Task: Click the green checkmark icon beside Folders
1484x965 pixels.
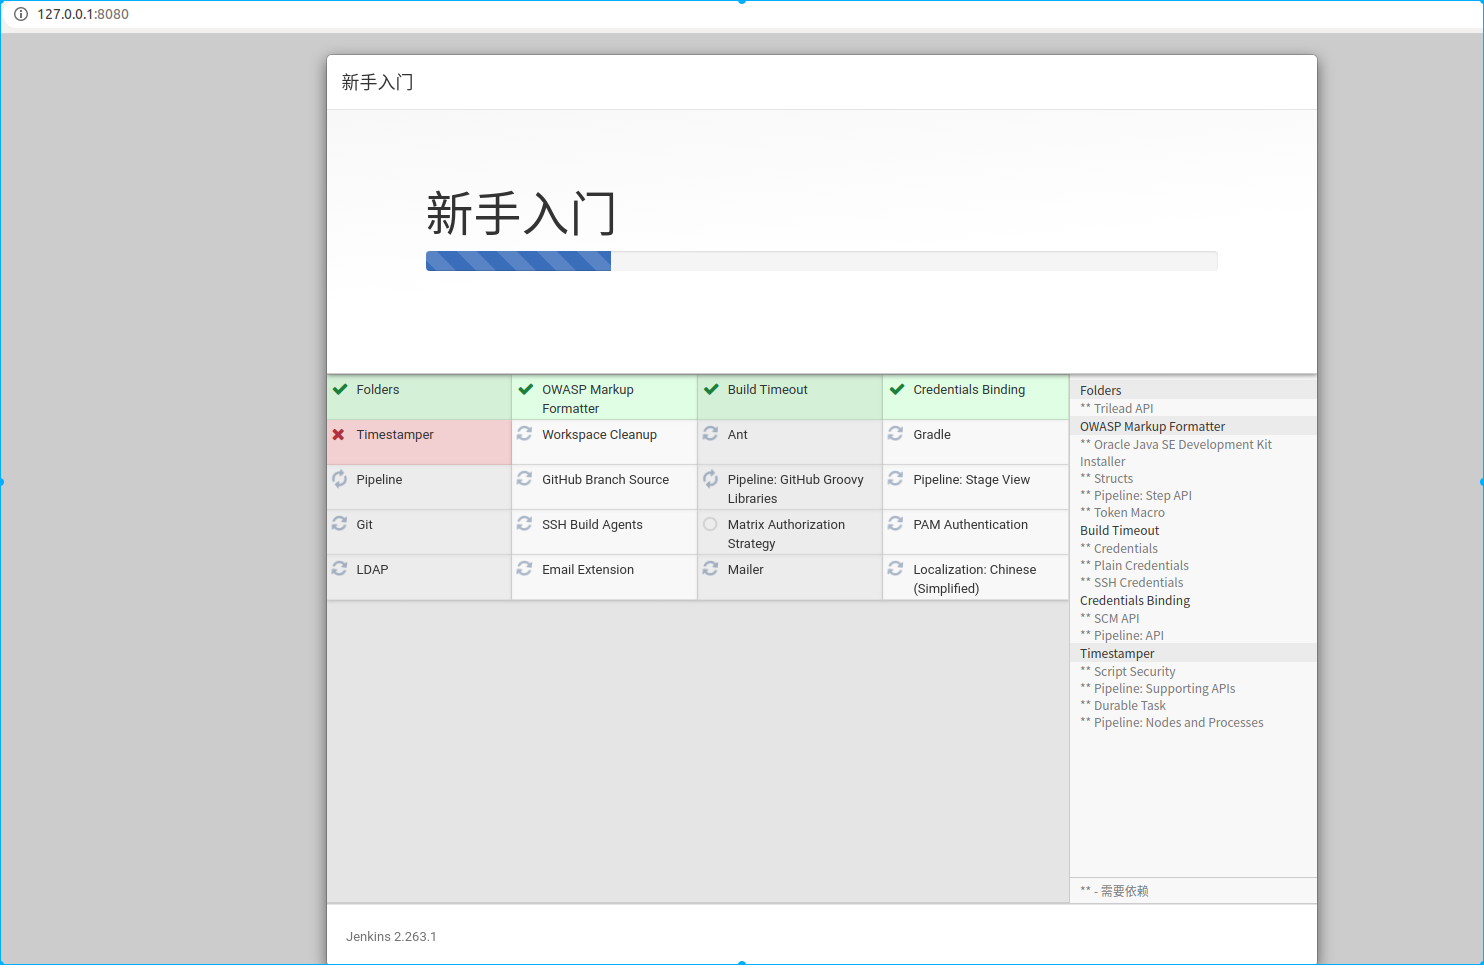Action: click(340, 390)
